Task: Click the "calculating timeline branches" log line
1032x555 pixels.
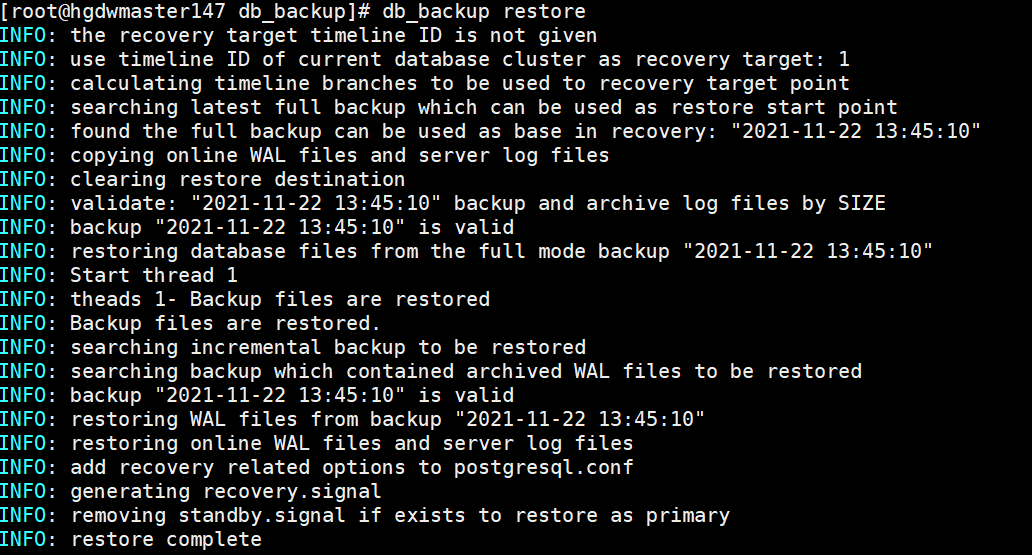Action: pos(460,83)
